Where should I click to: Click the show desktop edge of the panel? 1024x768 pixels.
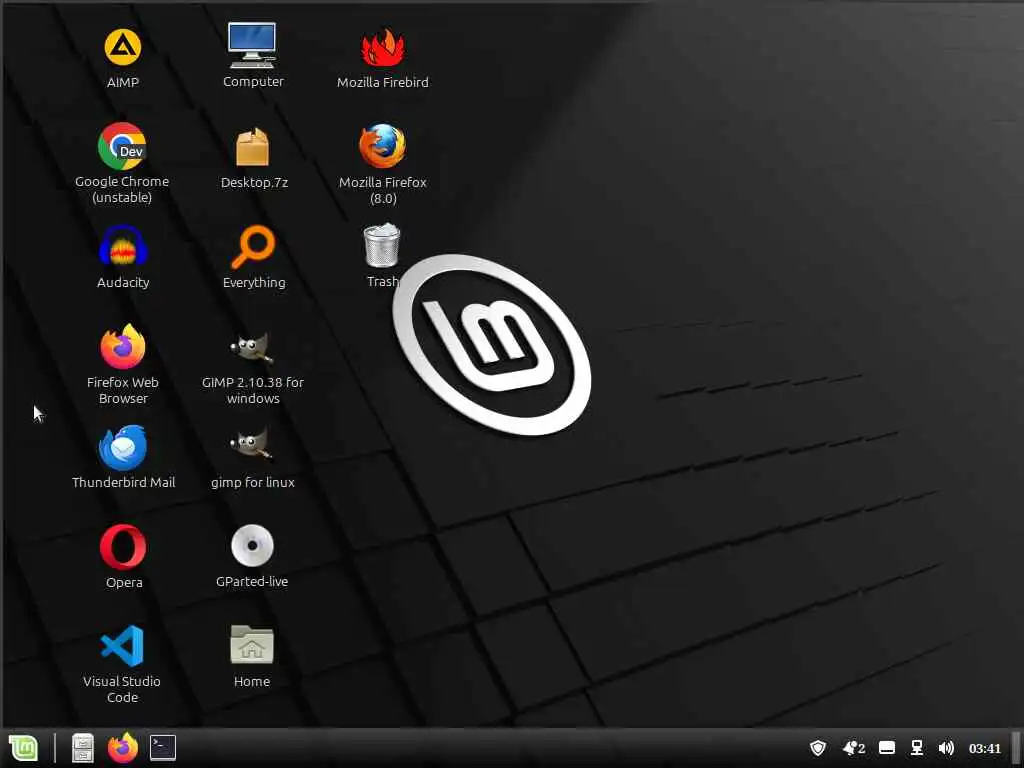tap(1017, 748)
